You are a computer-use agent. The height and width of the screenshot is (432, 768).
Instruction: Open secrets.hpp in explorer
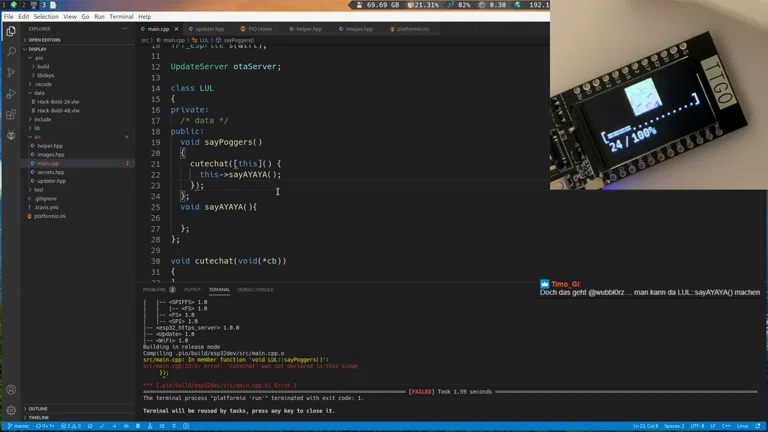78,172
